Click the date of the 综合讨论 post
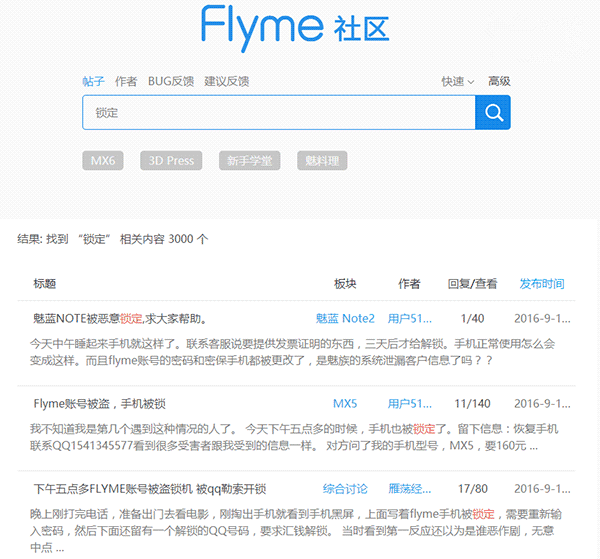The image size is (600, 559). 542,489
